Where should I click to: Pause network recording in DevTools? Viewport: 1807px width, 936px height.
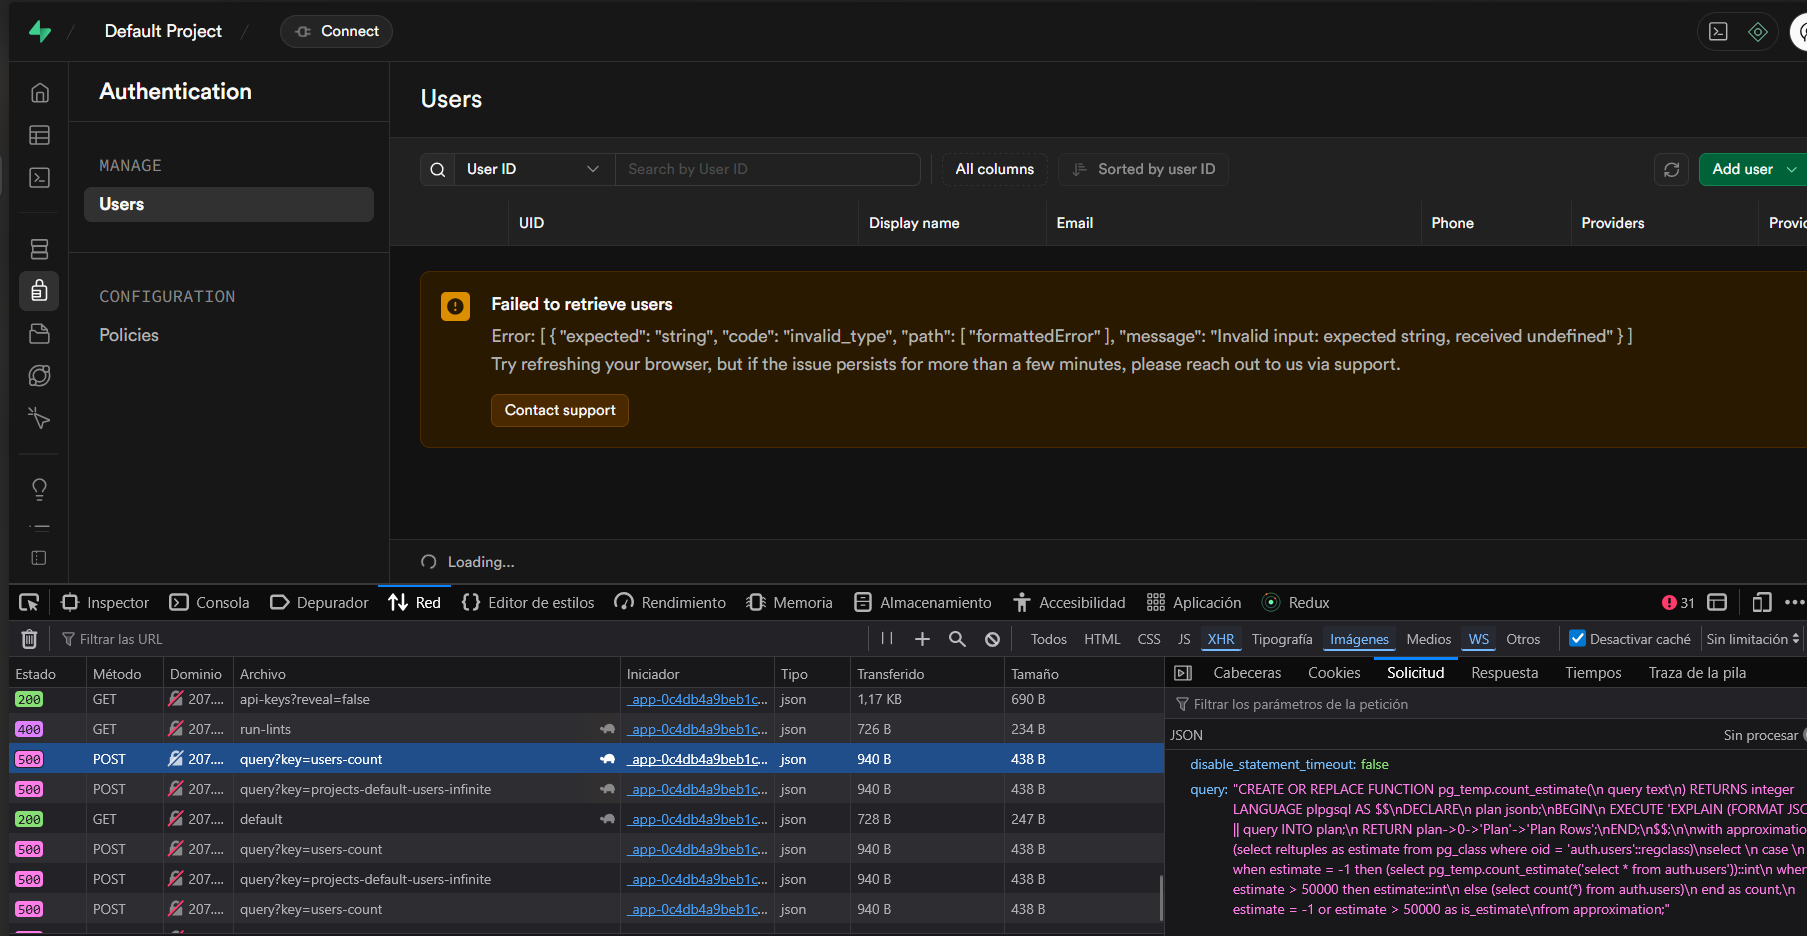coord(886,639)
